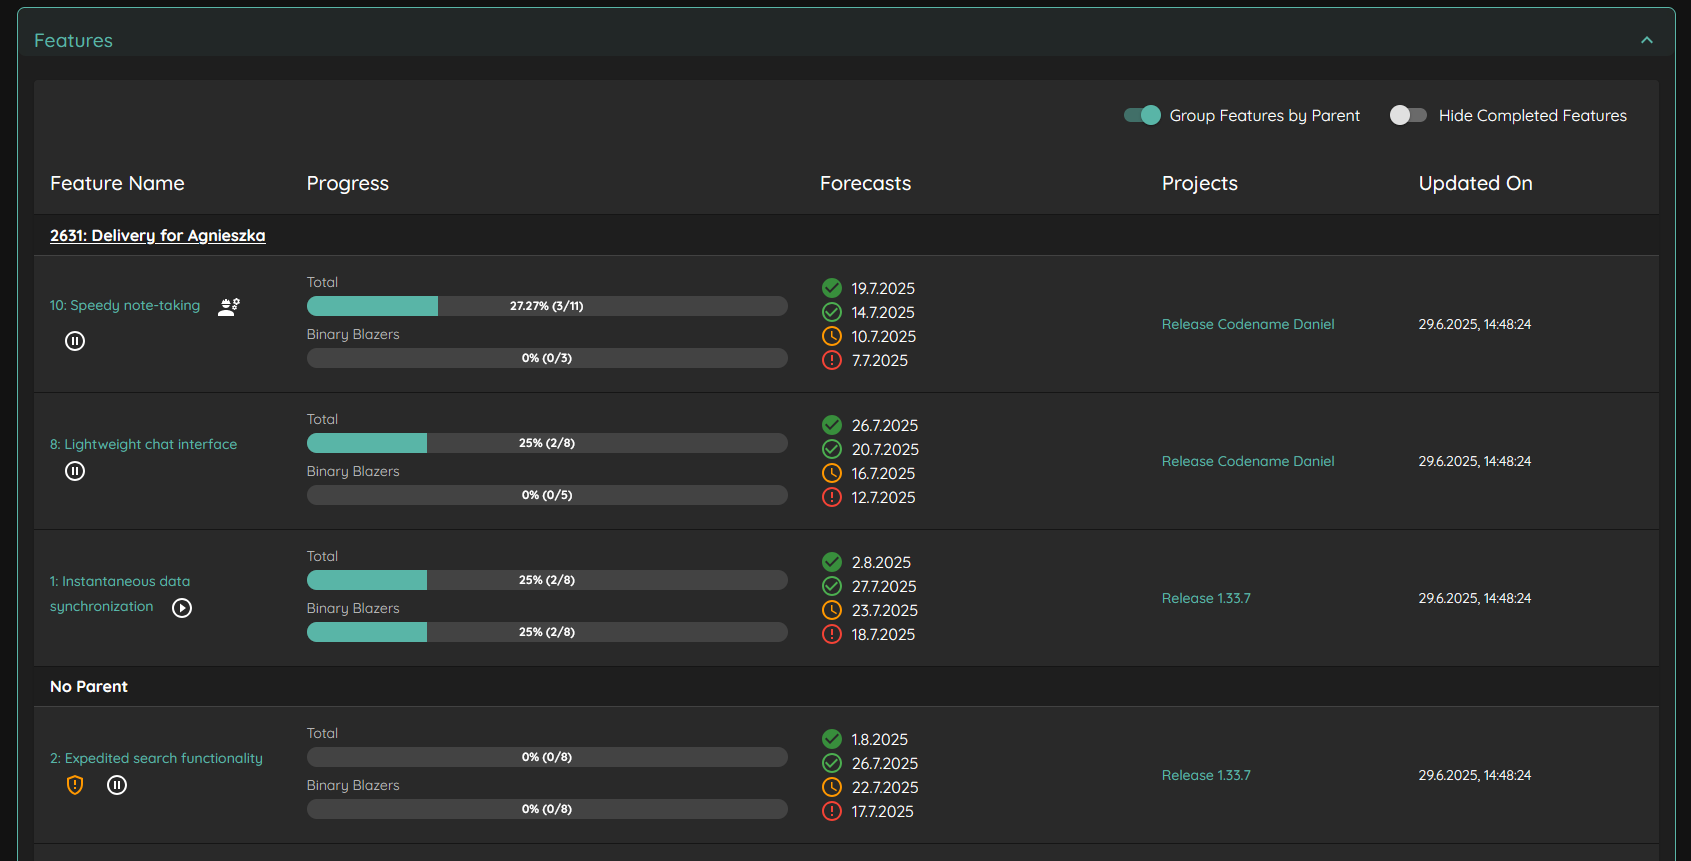Open feature 10: Speedy note-taking
The width and height of the screenshot is (1691, 861).
pyautogui.click(x=125, y=305)
